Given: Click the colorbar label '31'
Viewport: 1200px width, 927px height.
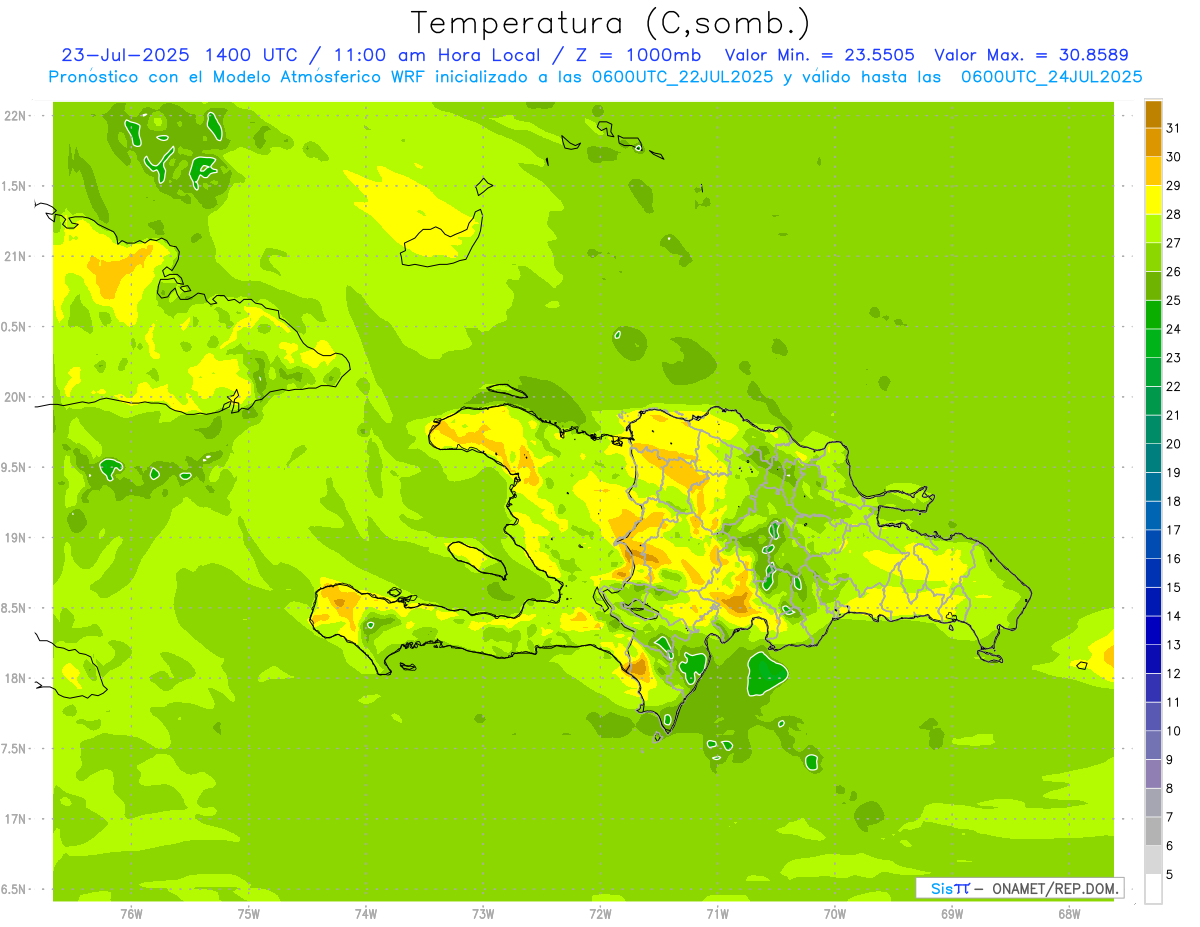Looking at the screenshot, I should click(1174, 128).
